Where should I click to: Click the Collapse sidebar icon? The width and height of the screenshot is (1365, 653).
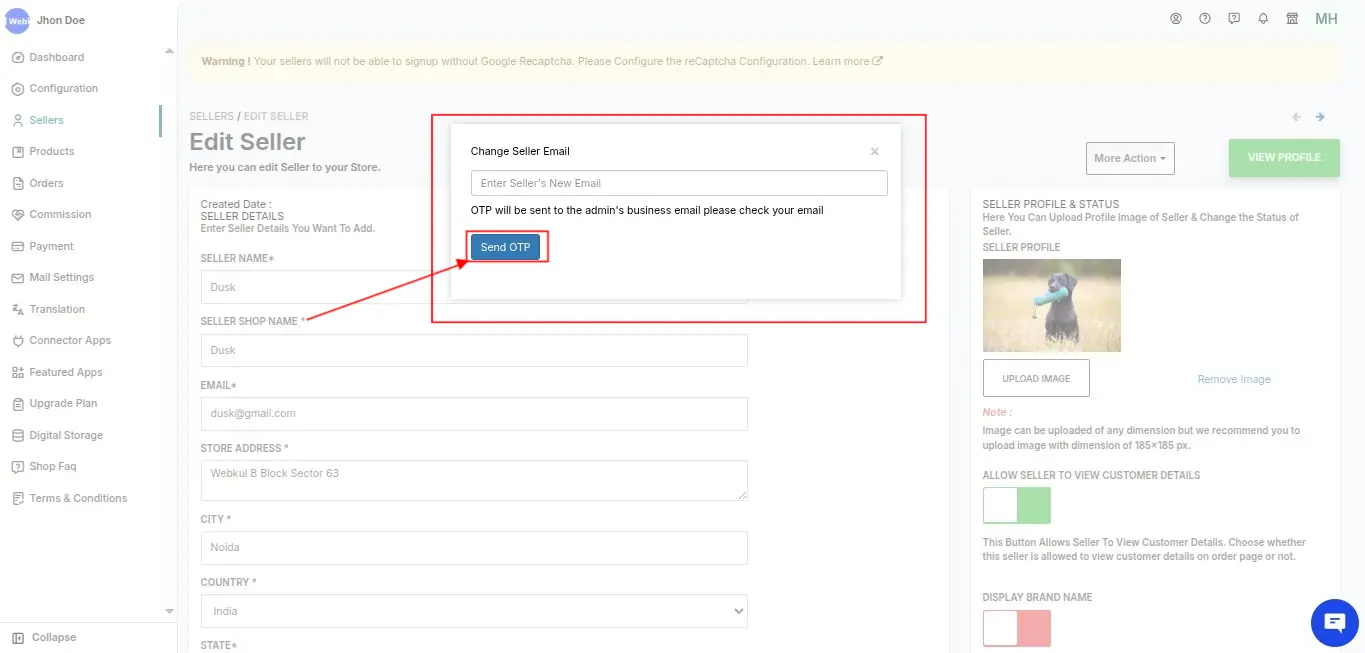[18, 637]
